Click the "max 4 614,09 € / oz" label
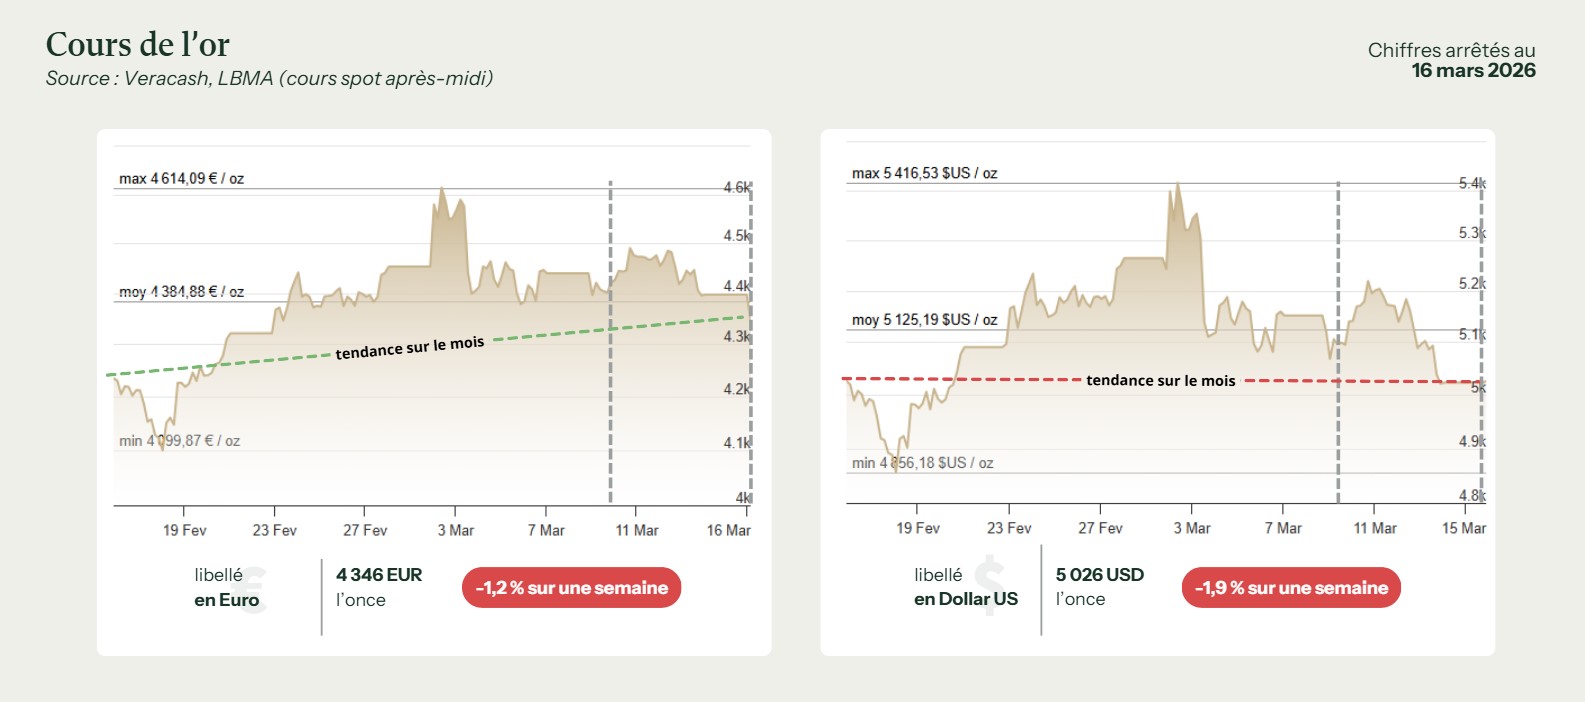 point(181,179)
